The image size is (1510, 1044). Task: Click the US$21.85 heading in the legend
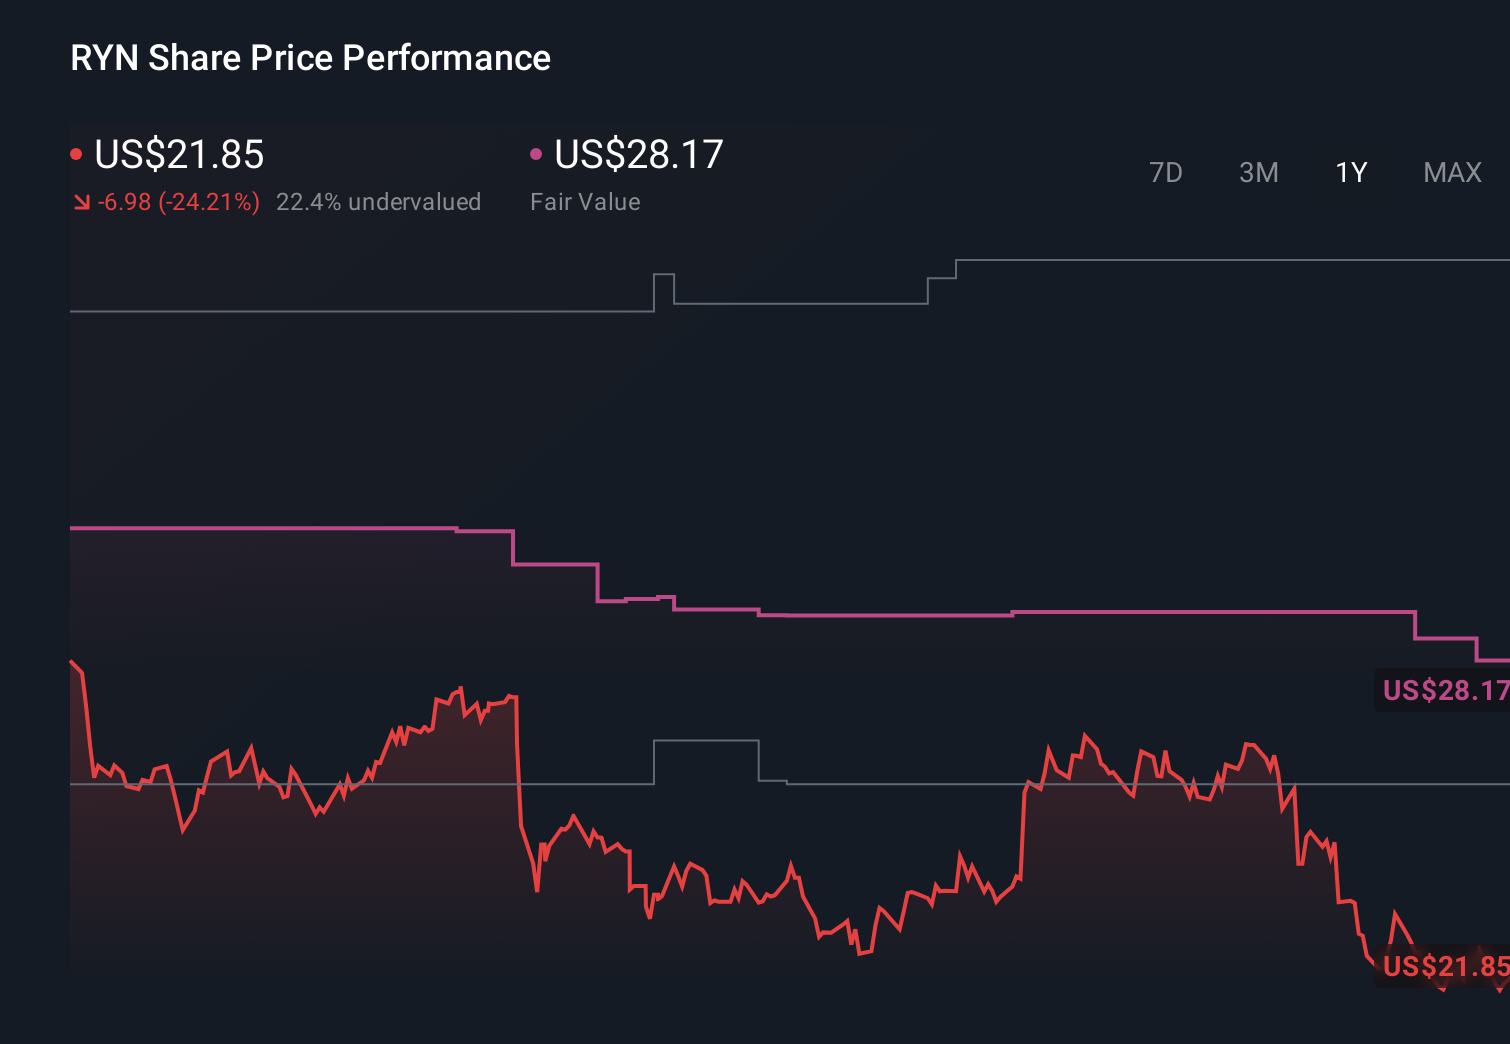[x=179, y=155]
